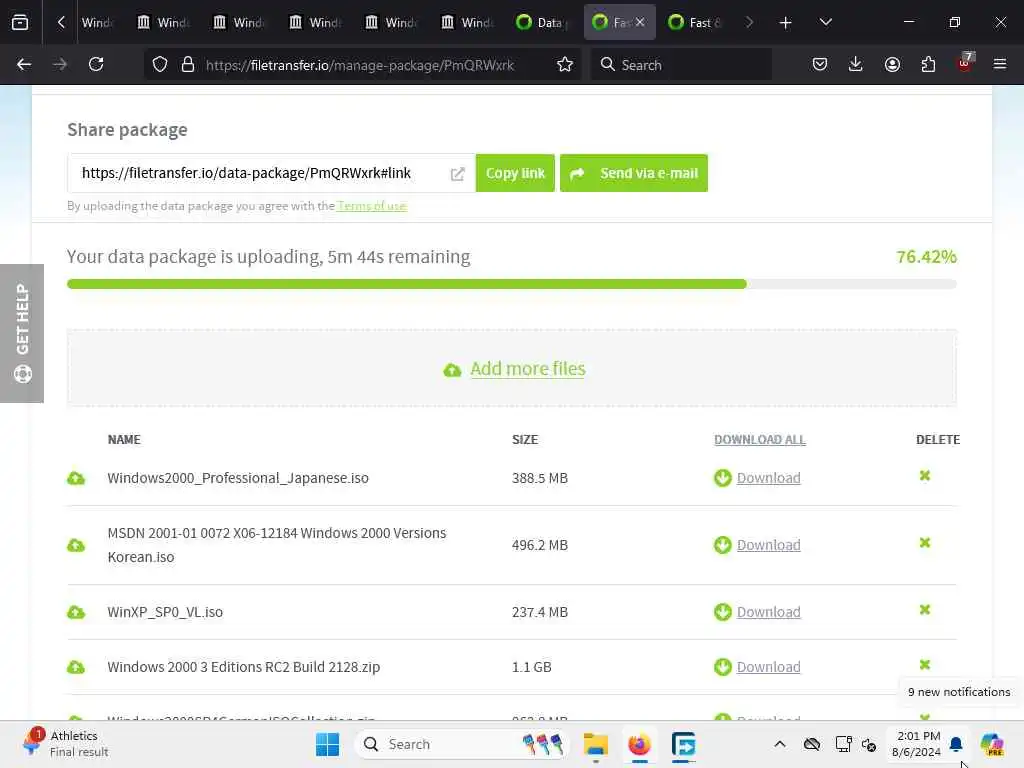Viewport: 1024px width, 768px height.
Task: Click cloud icon beside Japanese.iso file
Action: pos(76,478)
